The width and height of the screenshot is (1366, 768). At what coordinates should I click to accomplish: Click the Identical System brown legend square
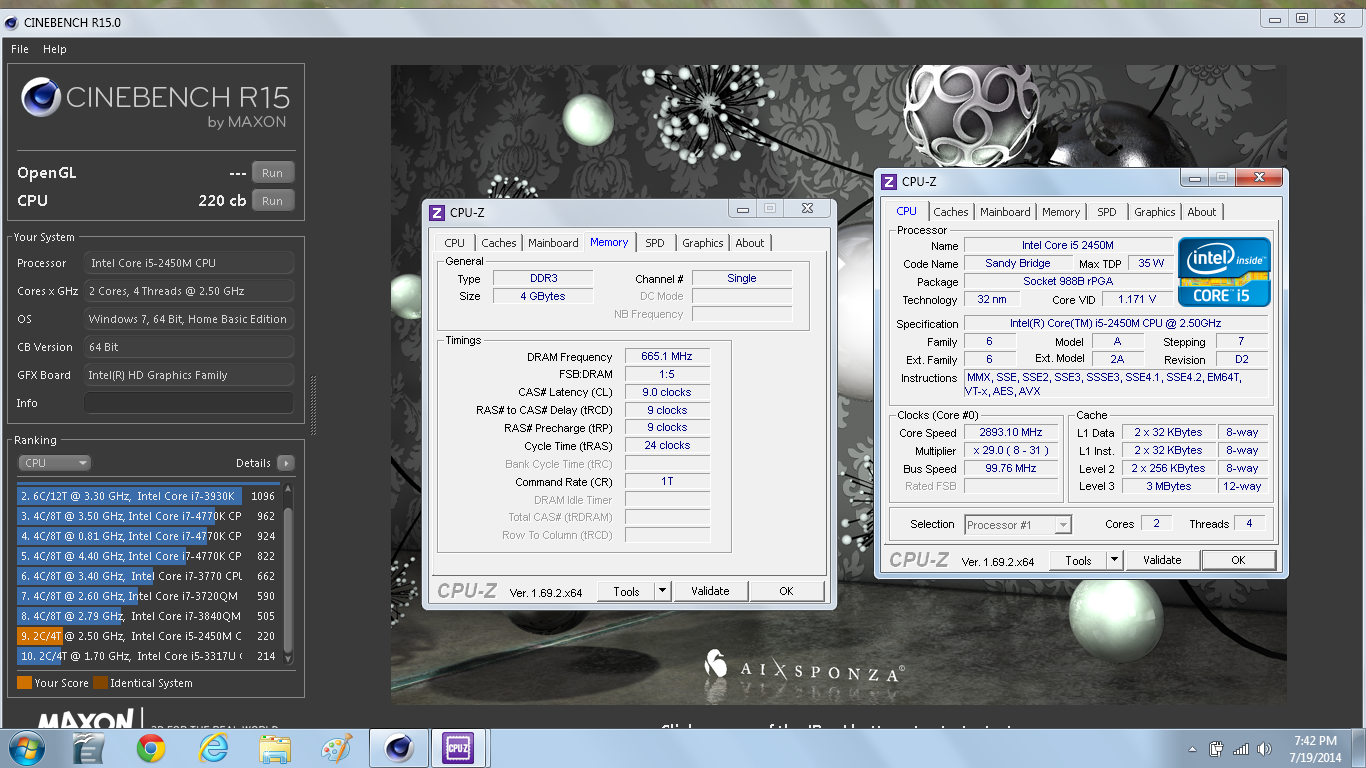(x=101, y=683)
